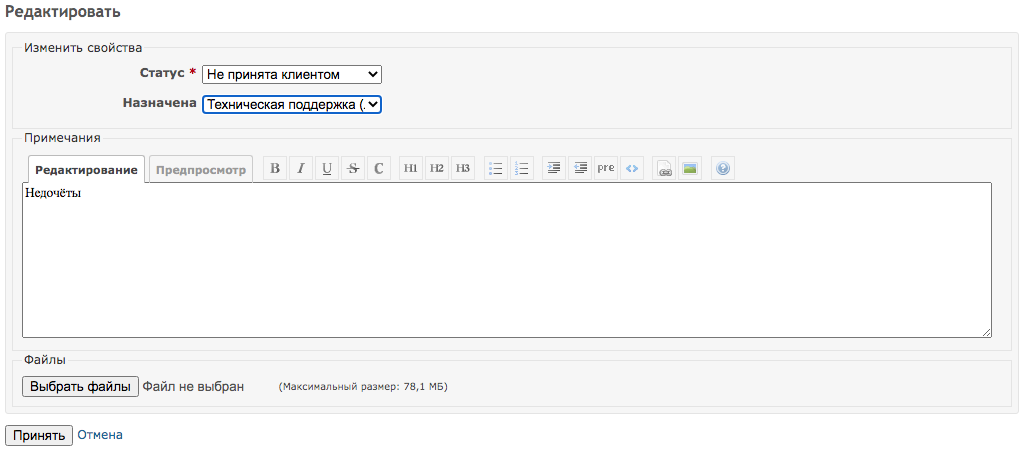Insert inline code with the C button
1026x455 pixels.
pyautogui.click(x=379, y=169)
